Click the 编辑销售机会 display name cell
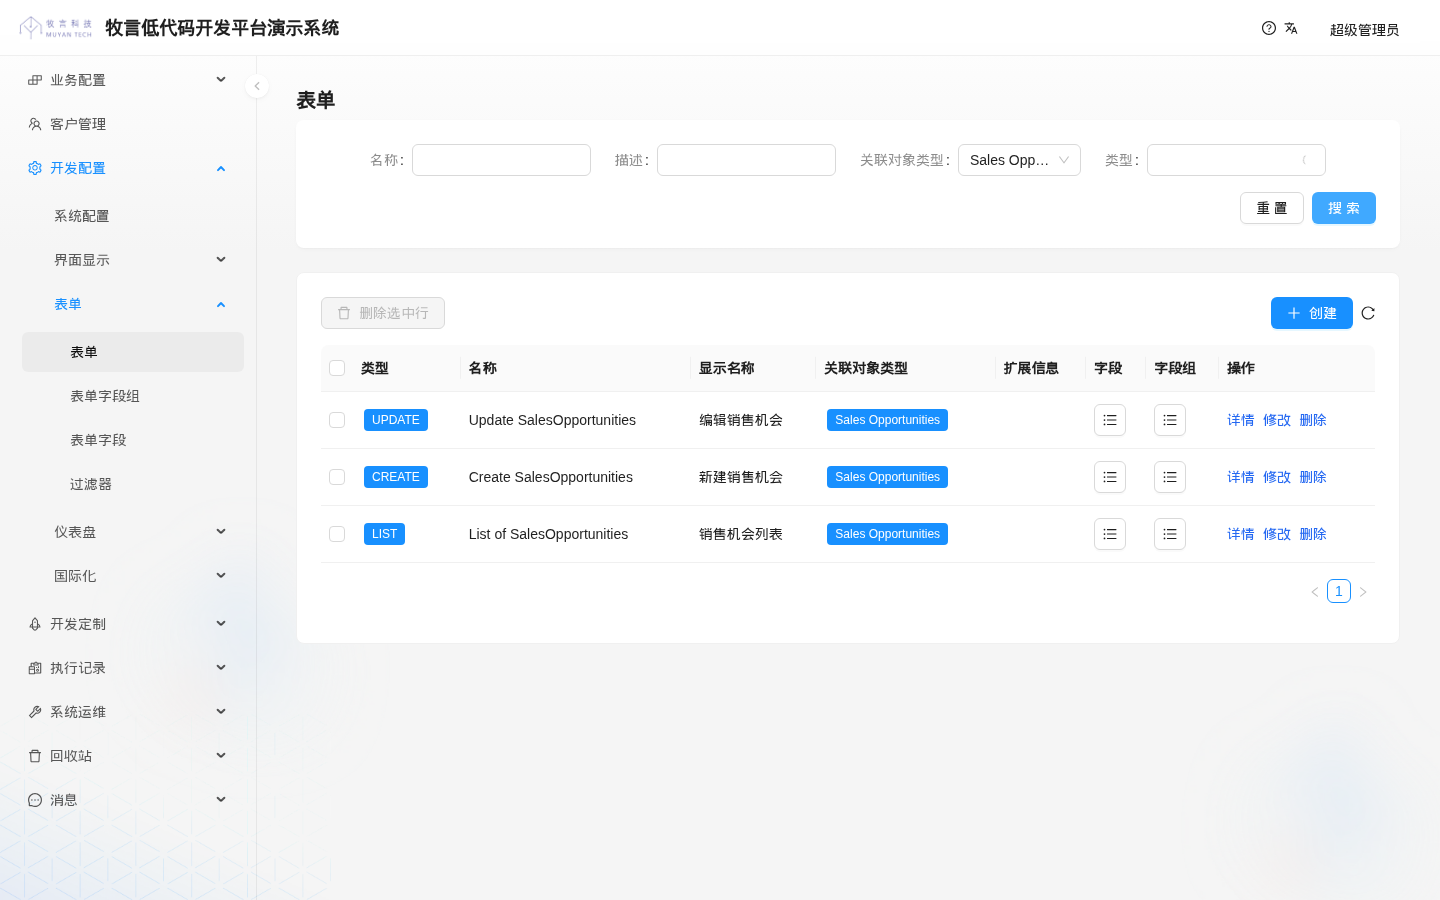This screenshot has height=900, width=1440. 741,420
